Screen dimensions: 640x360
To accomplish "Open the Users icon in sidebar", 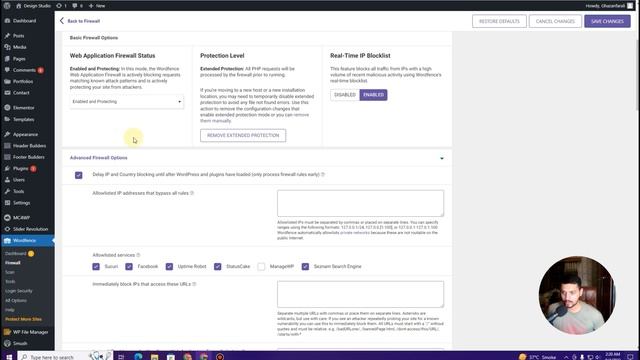I will (7, 180).
